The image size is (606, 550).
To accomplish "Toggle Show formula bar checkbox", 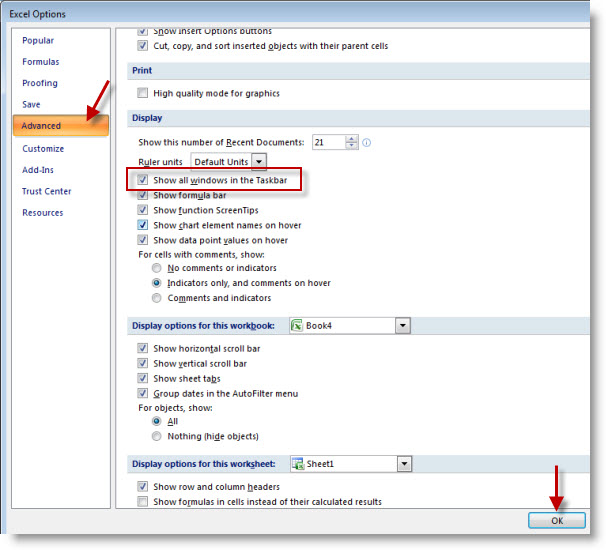I will pyautogui.click(x=143, y=195).
